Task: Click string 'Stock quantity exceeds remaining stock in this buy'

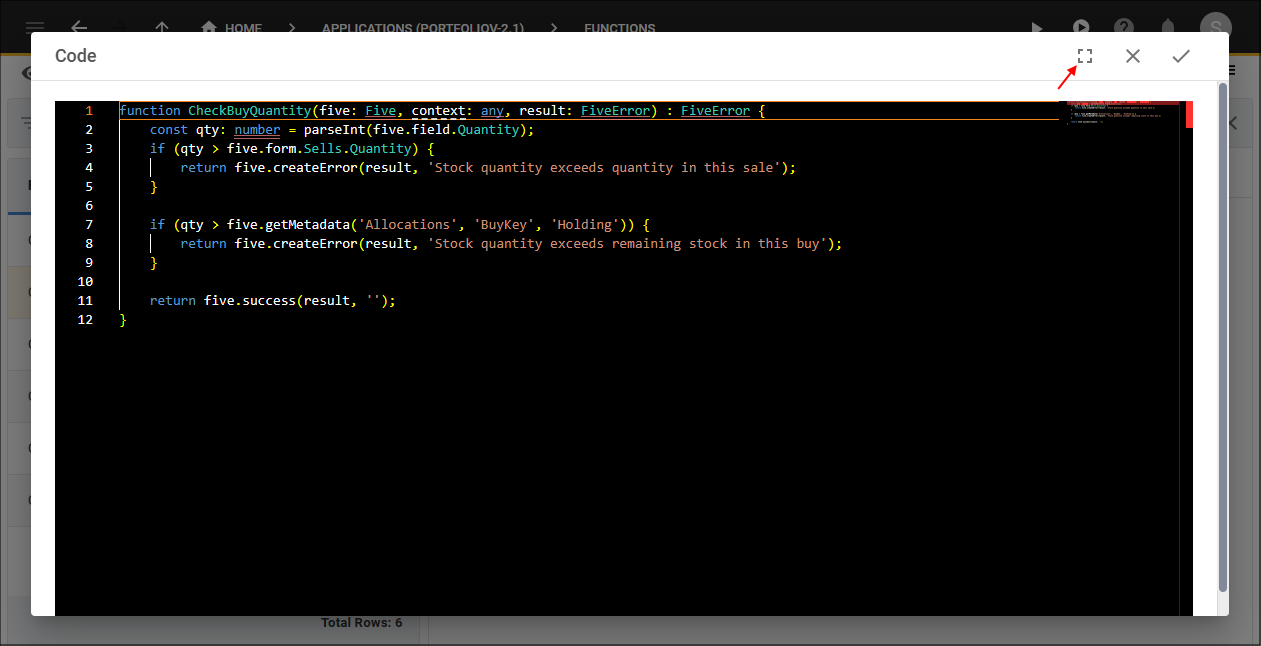Action: 628,244
